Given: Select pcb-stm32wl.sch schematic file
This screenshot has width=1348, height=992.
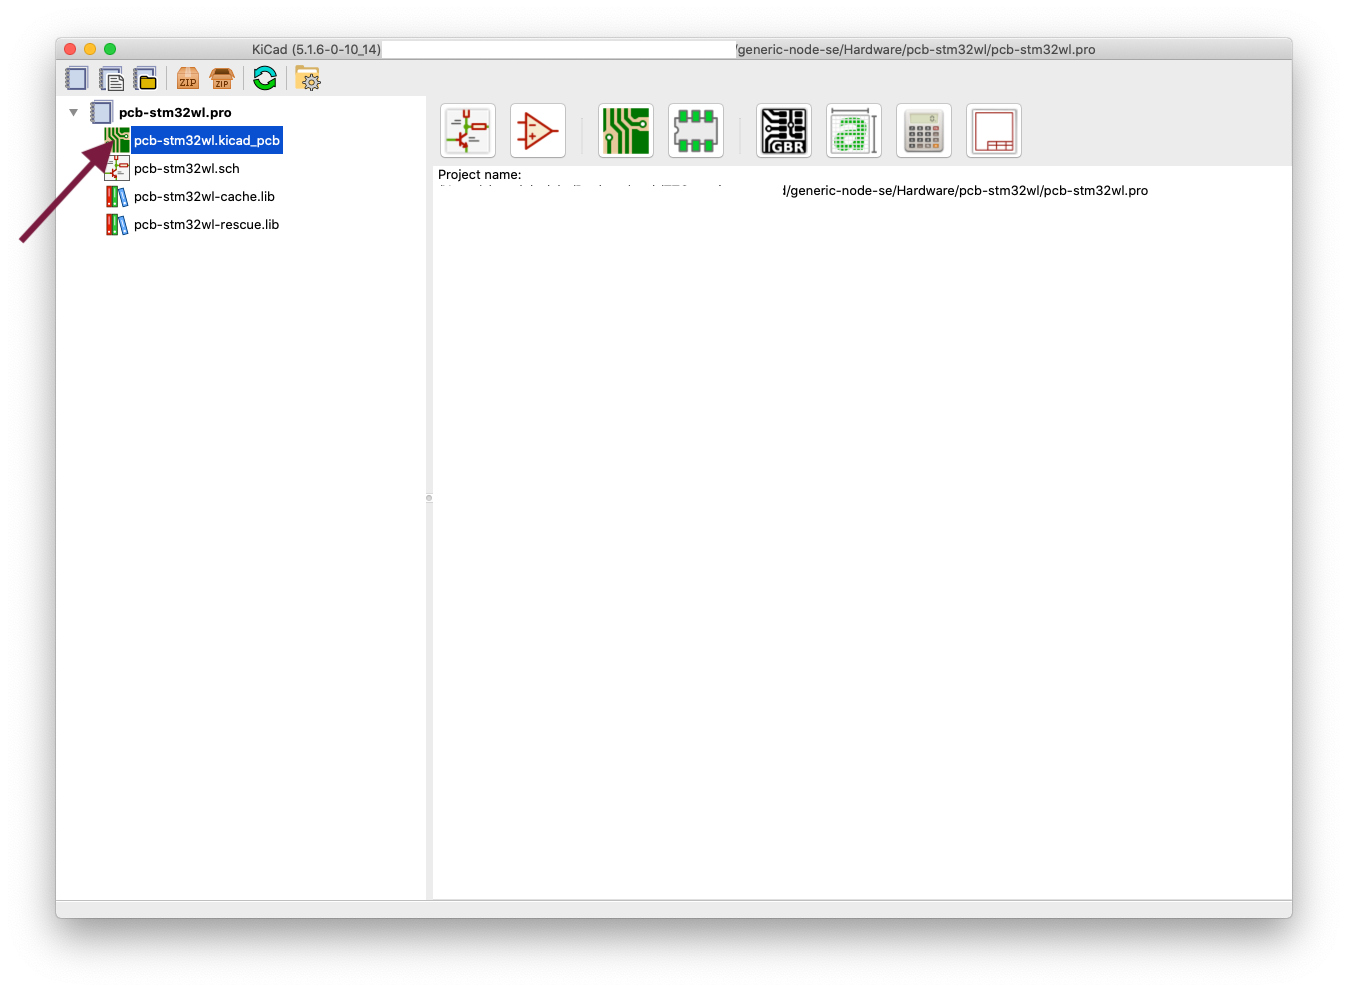Looking at the screenshot, I should pos(187,168).
